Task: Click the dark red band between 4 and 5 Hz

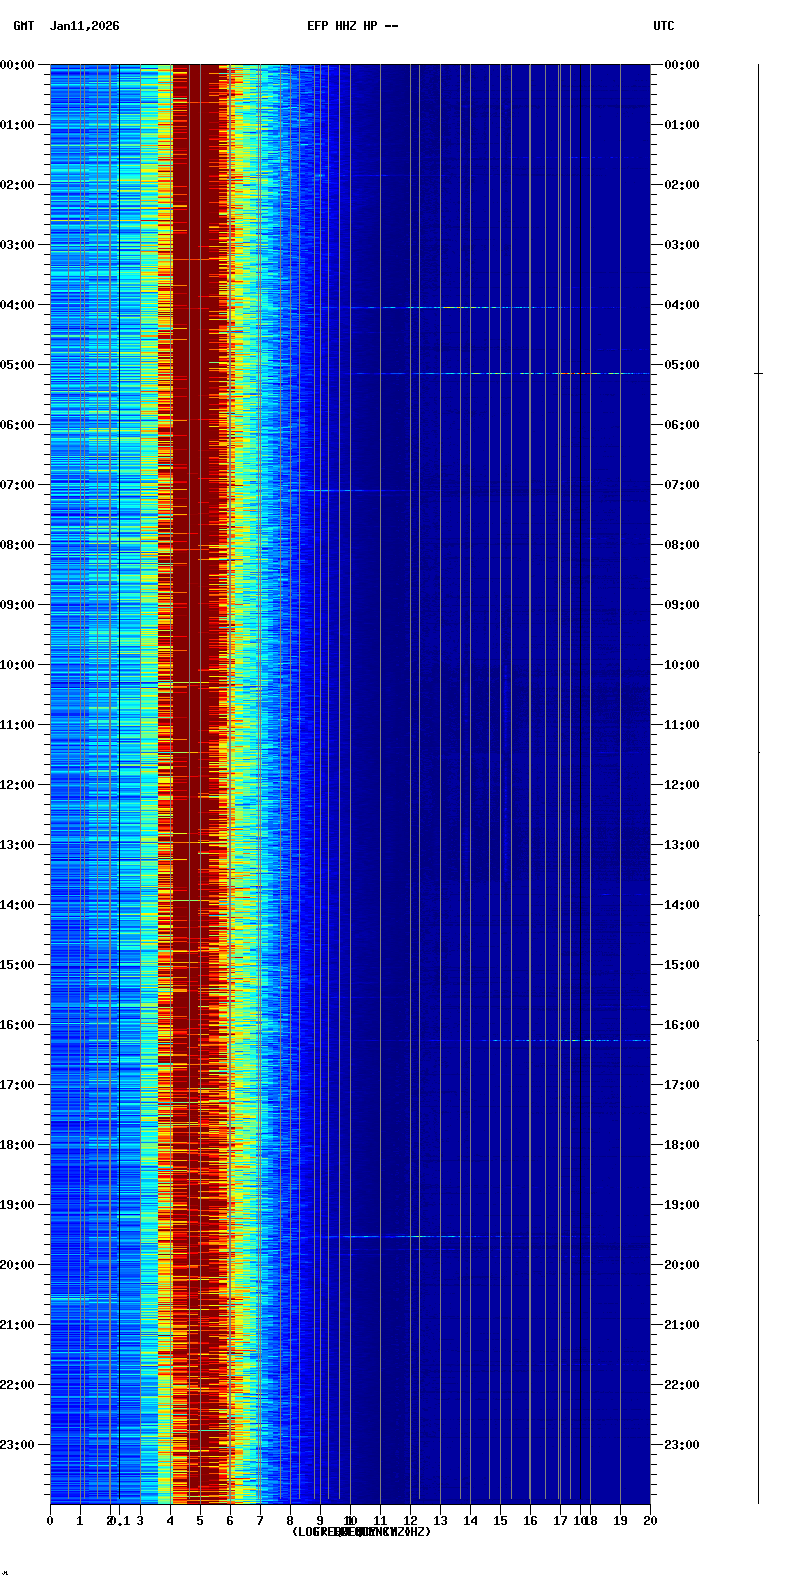Action: click(195, 700)
